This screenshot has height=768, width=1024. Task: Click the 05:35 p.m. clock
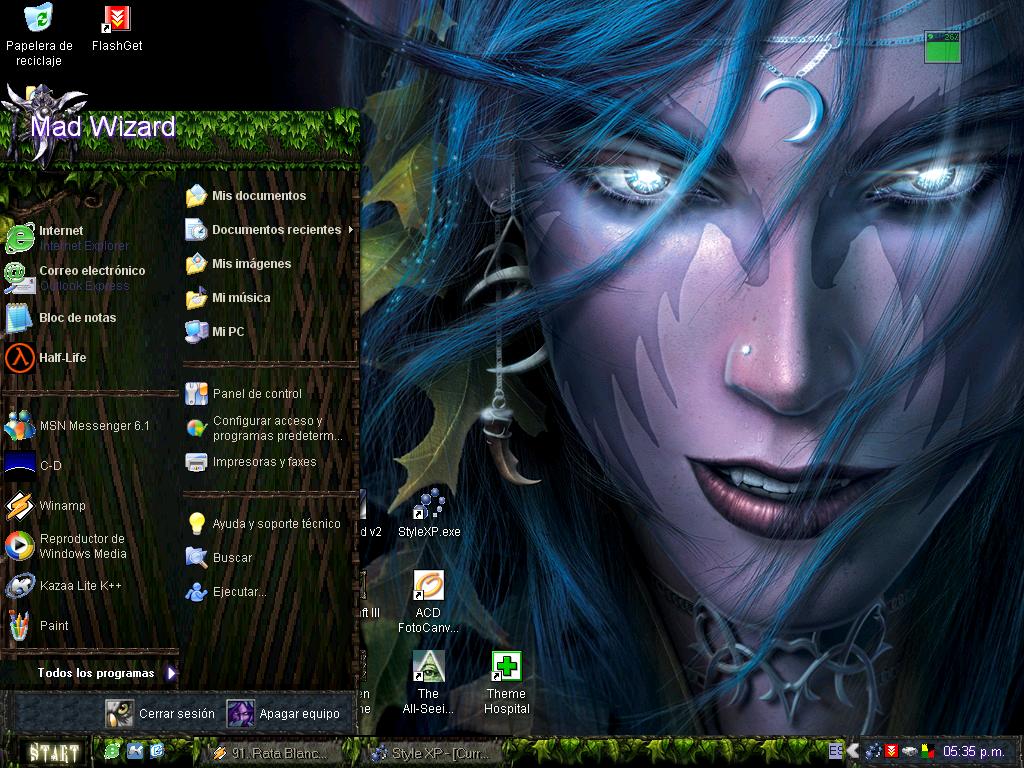tap(974, 752)
